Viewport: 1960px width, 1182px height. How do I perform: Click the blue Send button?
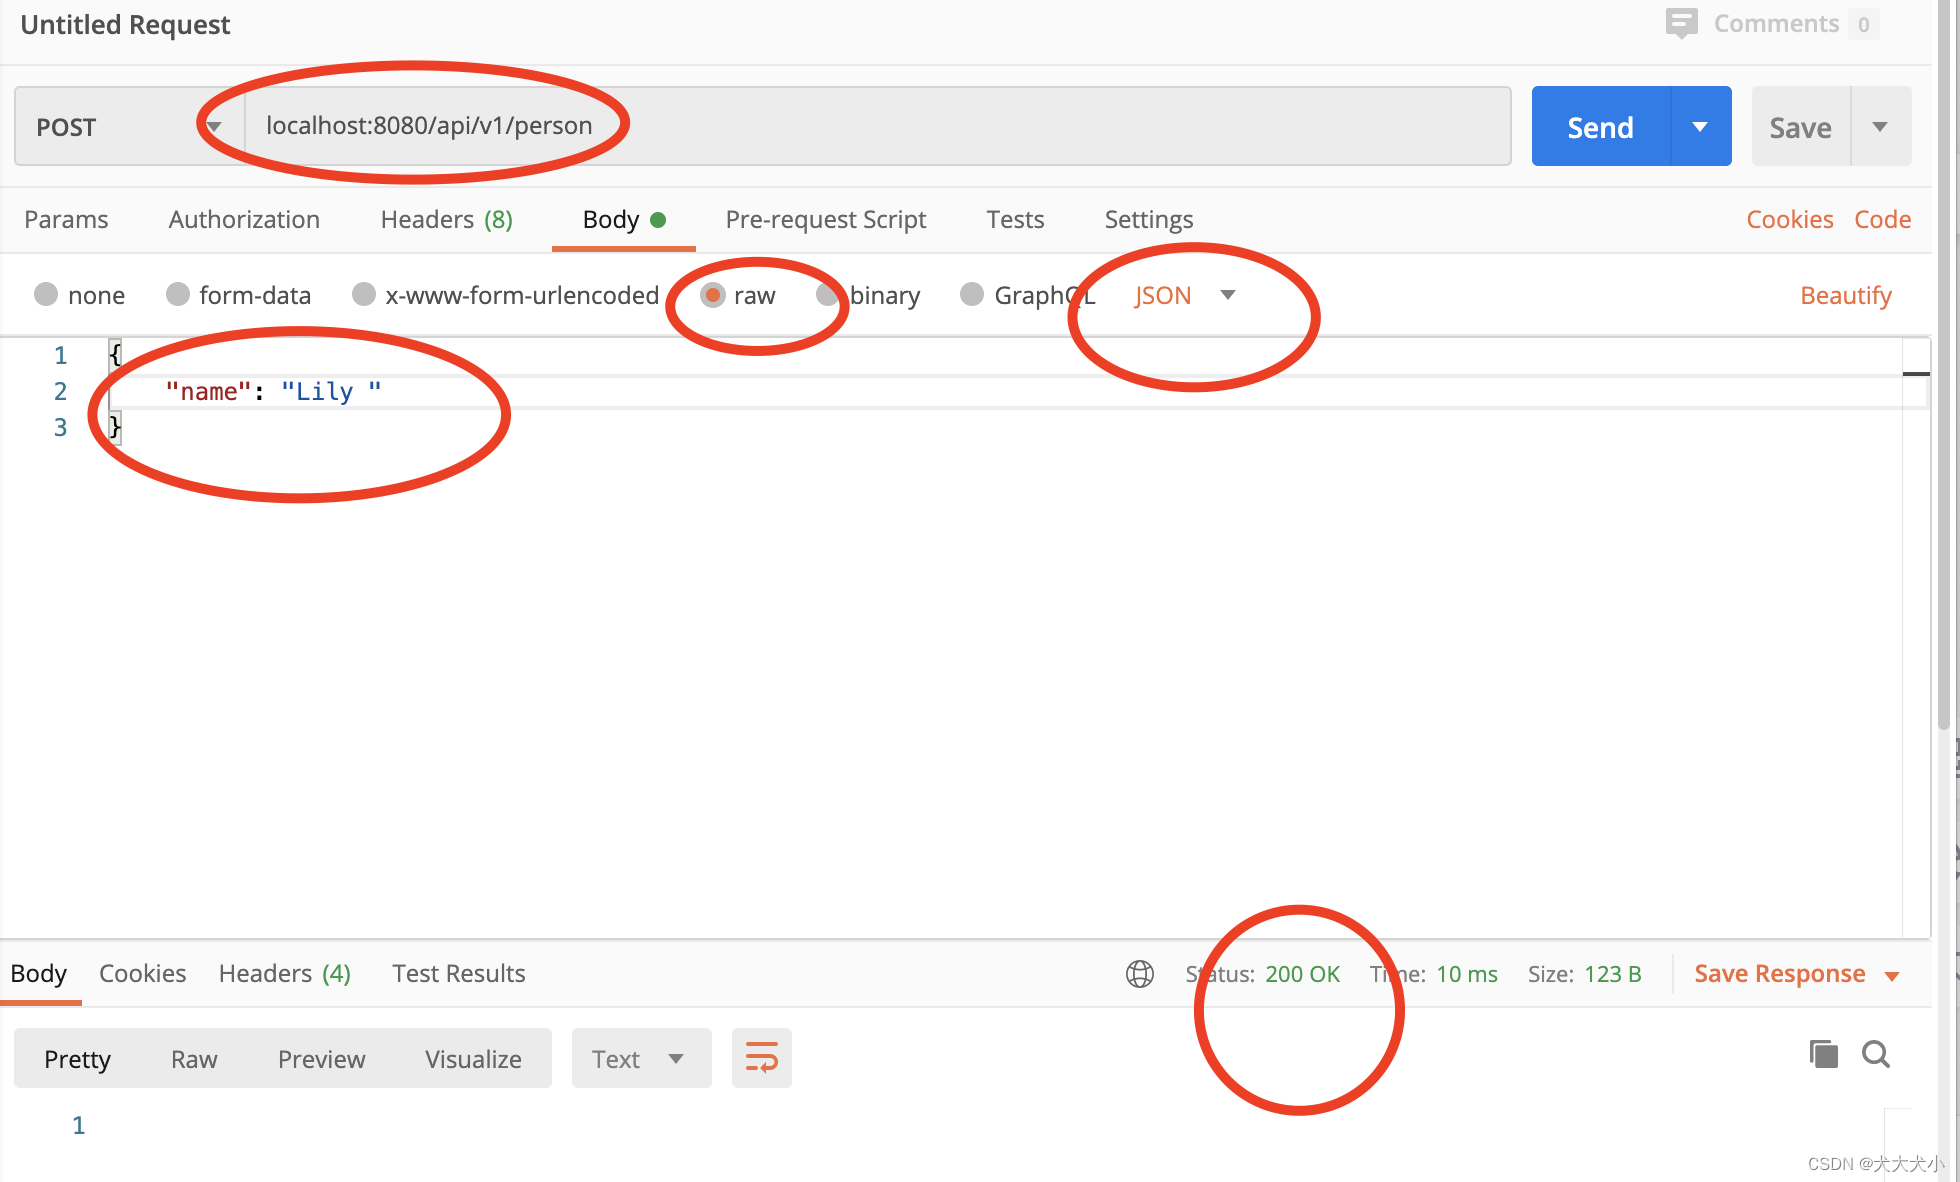(1600, 127)
